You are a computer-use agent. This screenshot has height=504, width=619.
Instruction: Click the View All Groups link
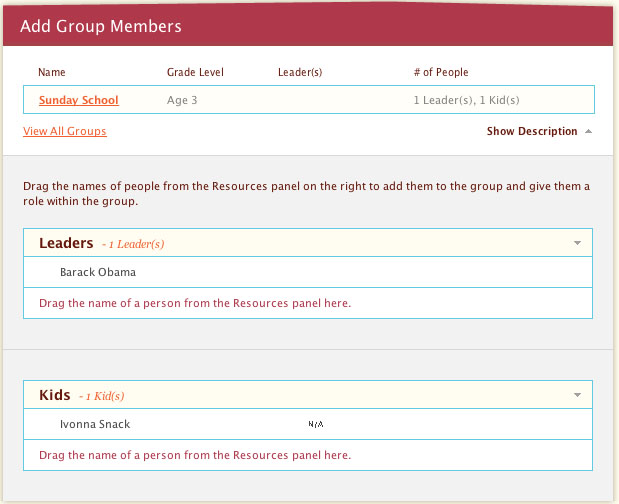64,131
